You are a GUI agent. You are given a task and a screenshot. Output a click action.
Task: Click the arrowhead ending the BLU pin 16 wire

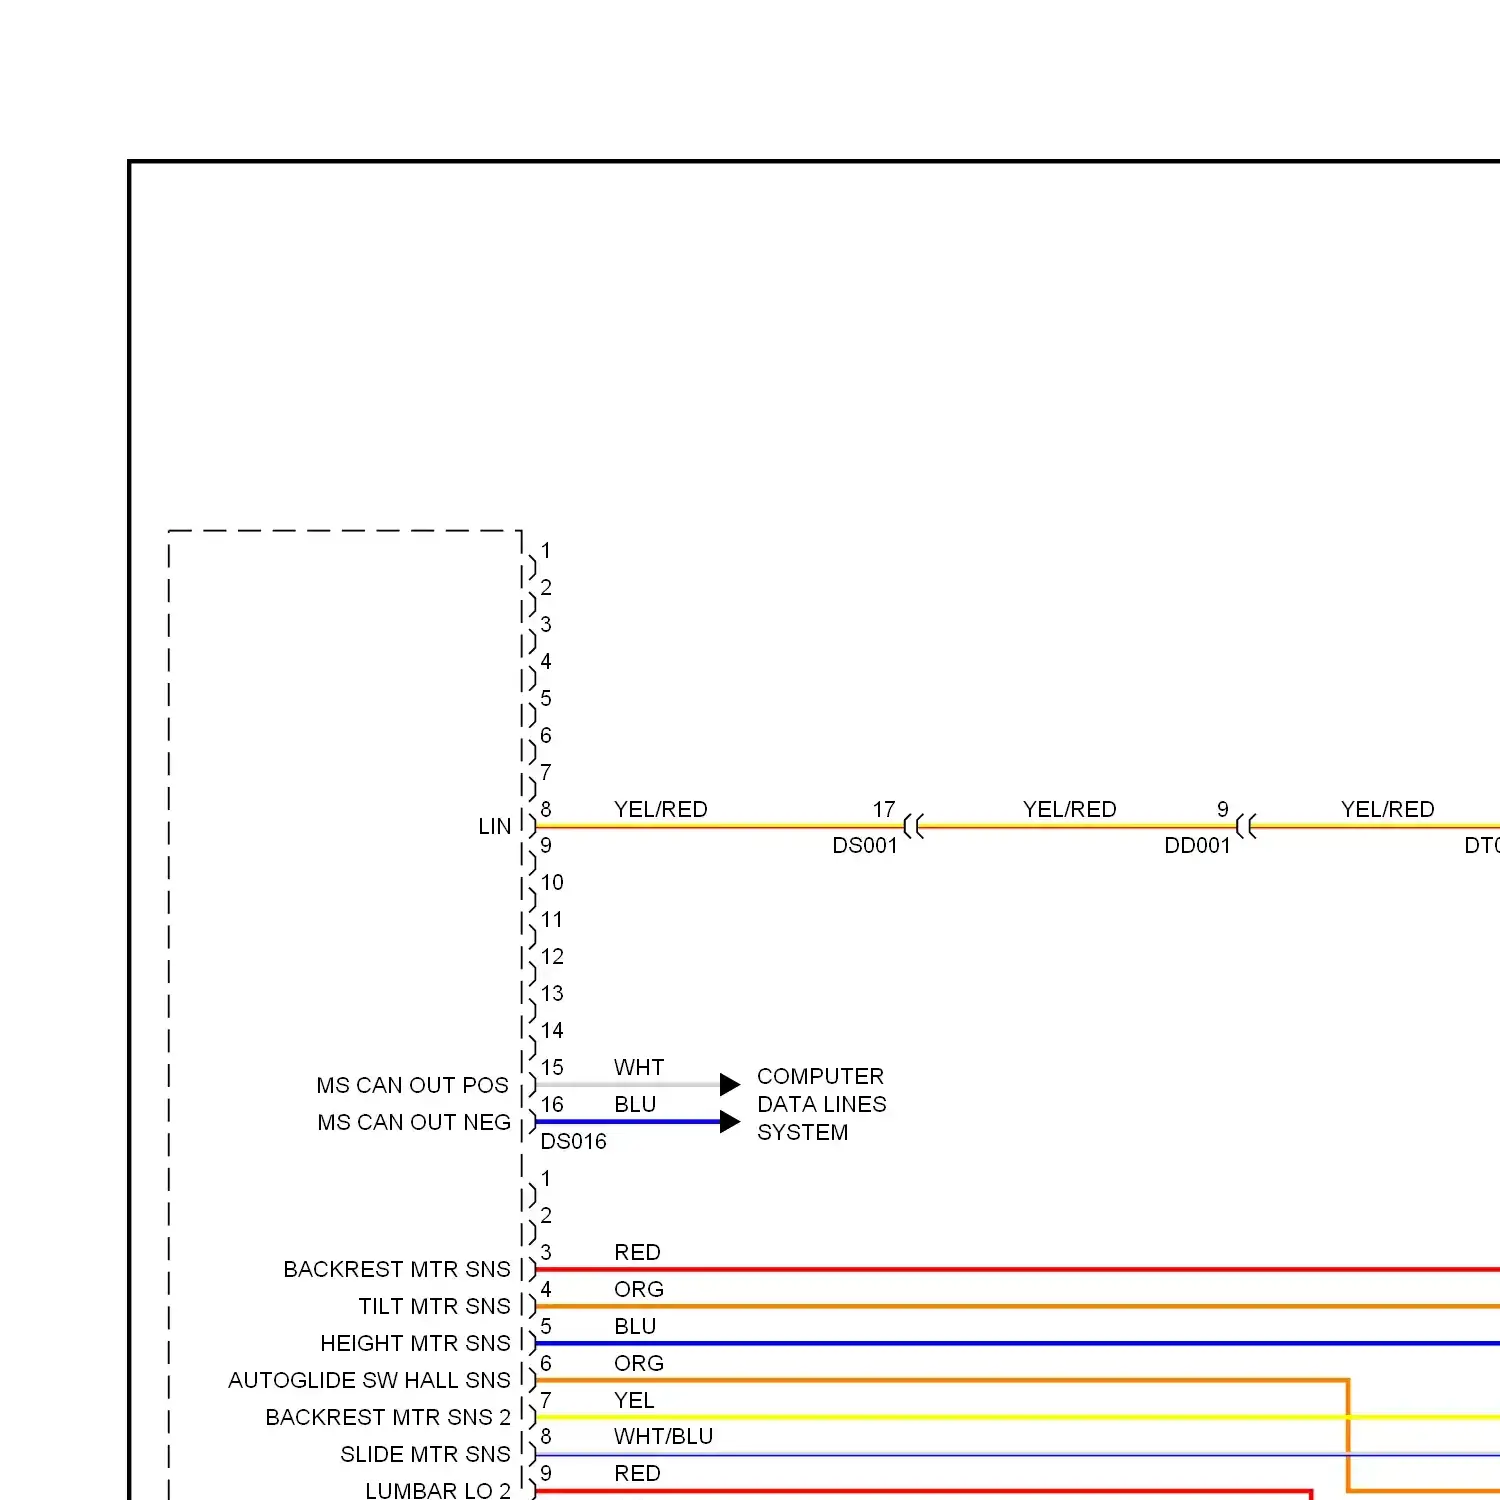coord(730,1122)
